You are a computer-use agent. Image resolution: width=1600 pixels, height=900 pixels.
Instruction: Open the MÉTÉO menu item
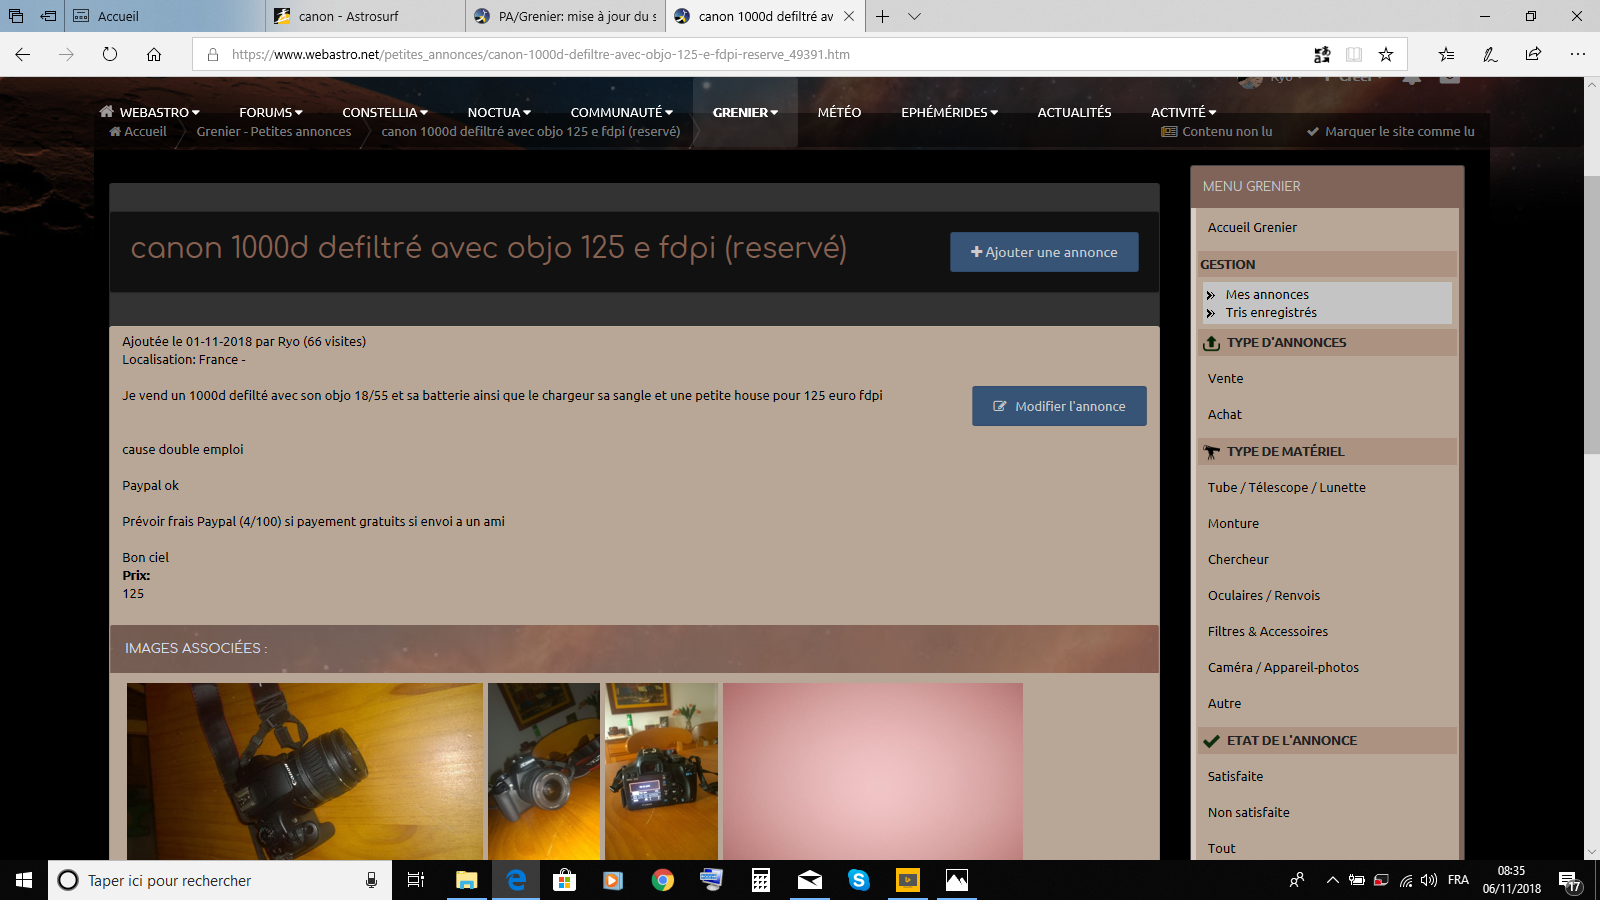tap(839, 112)
